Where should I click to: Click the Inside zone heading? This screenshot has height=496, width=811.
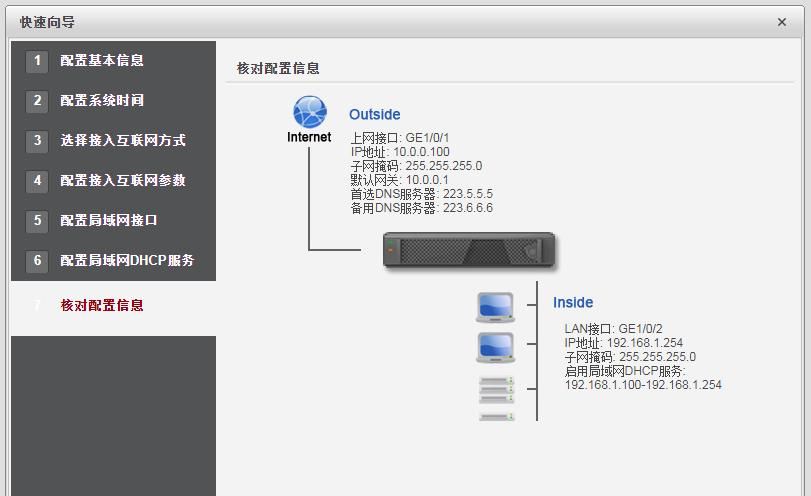573,303
